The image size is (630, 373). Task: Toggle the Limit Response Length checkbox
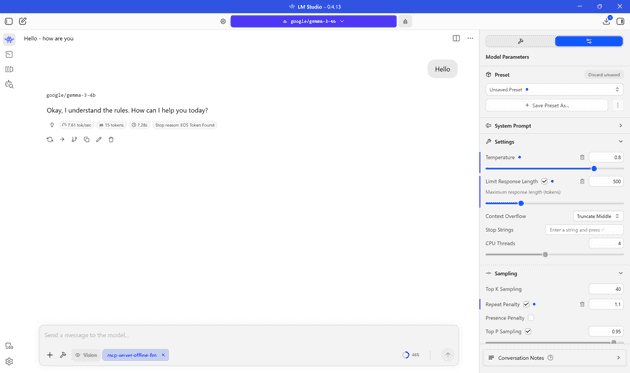point(544,181)
